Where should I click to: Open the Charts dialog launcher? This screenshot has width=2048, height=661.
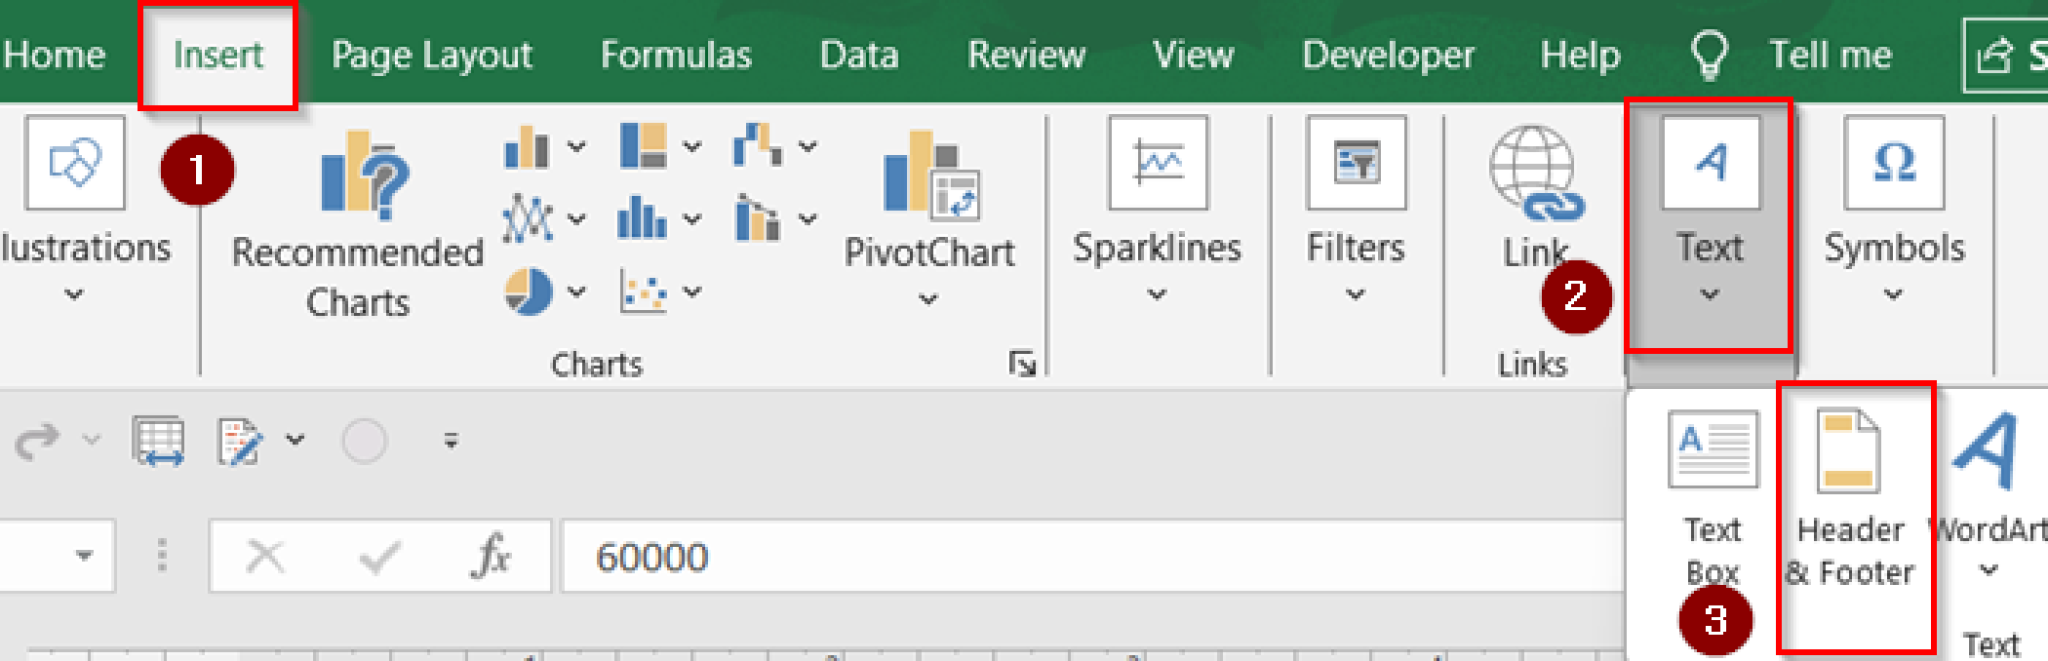(1021, 363)
